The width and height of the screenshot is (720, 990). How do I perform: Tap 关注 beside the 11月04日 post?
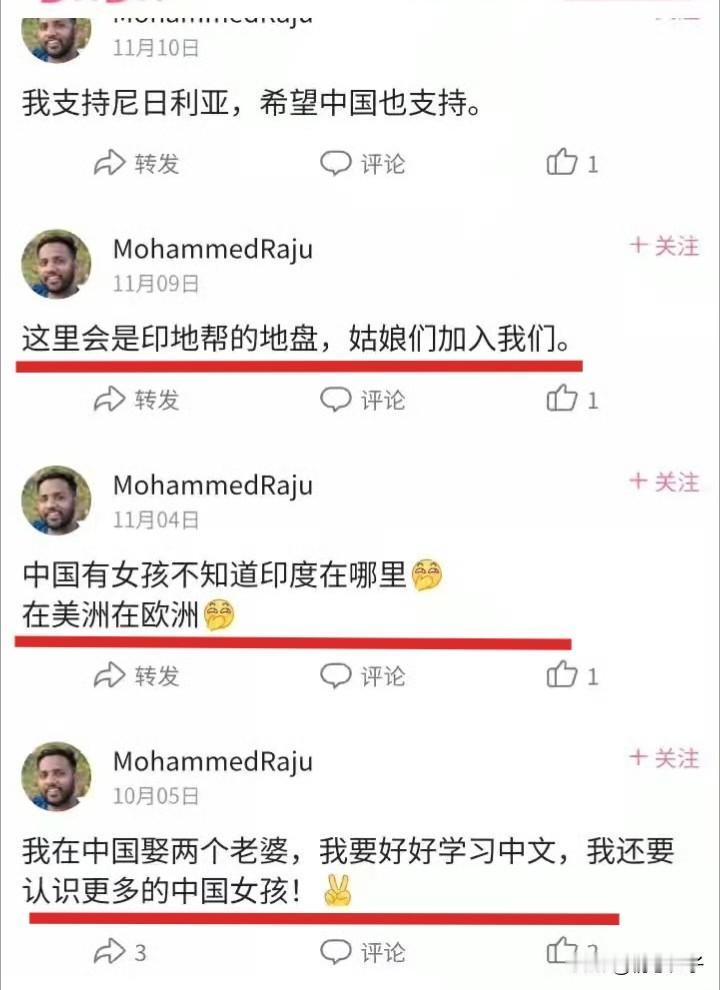(x=664, y=482)
